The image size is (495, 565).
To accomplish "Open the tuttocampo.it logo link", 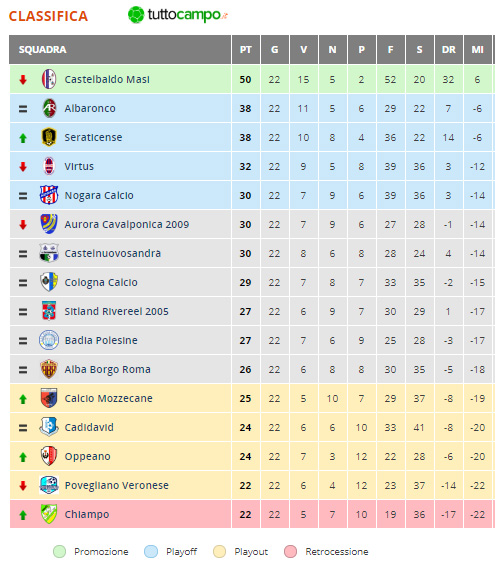I will pos(178,15).
